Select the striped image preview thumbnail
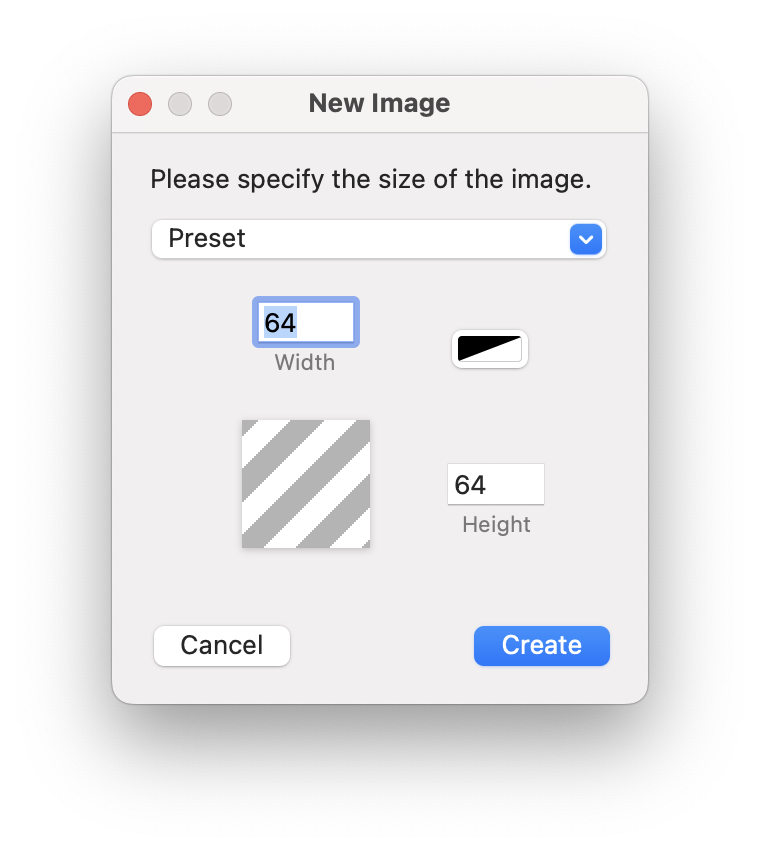Viewport: 760px width, 852px height. pyautogui.click(x=306, y=484)
